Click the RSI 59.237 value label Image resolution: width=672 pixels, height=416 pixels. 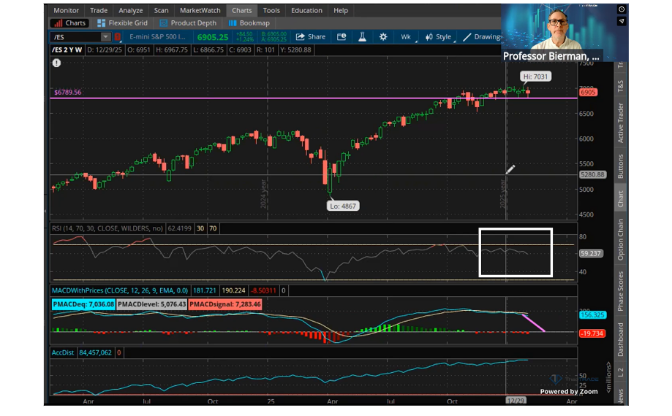coord(591,253)
